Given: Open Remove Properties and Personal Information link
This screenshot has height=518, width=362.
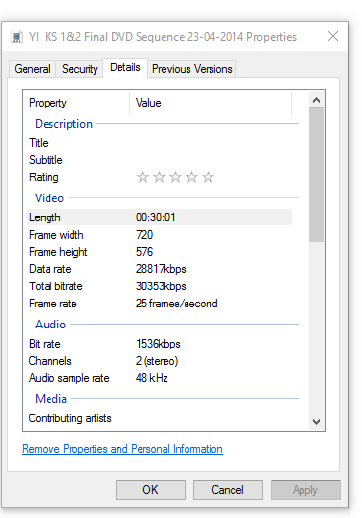Looking at the screenshot, I should point(122,449).
